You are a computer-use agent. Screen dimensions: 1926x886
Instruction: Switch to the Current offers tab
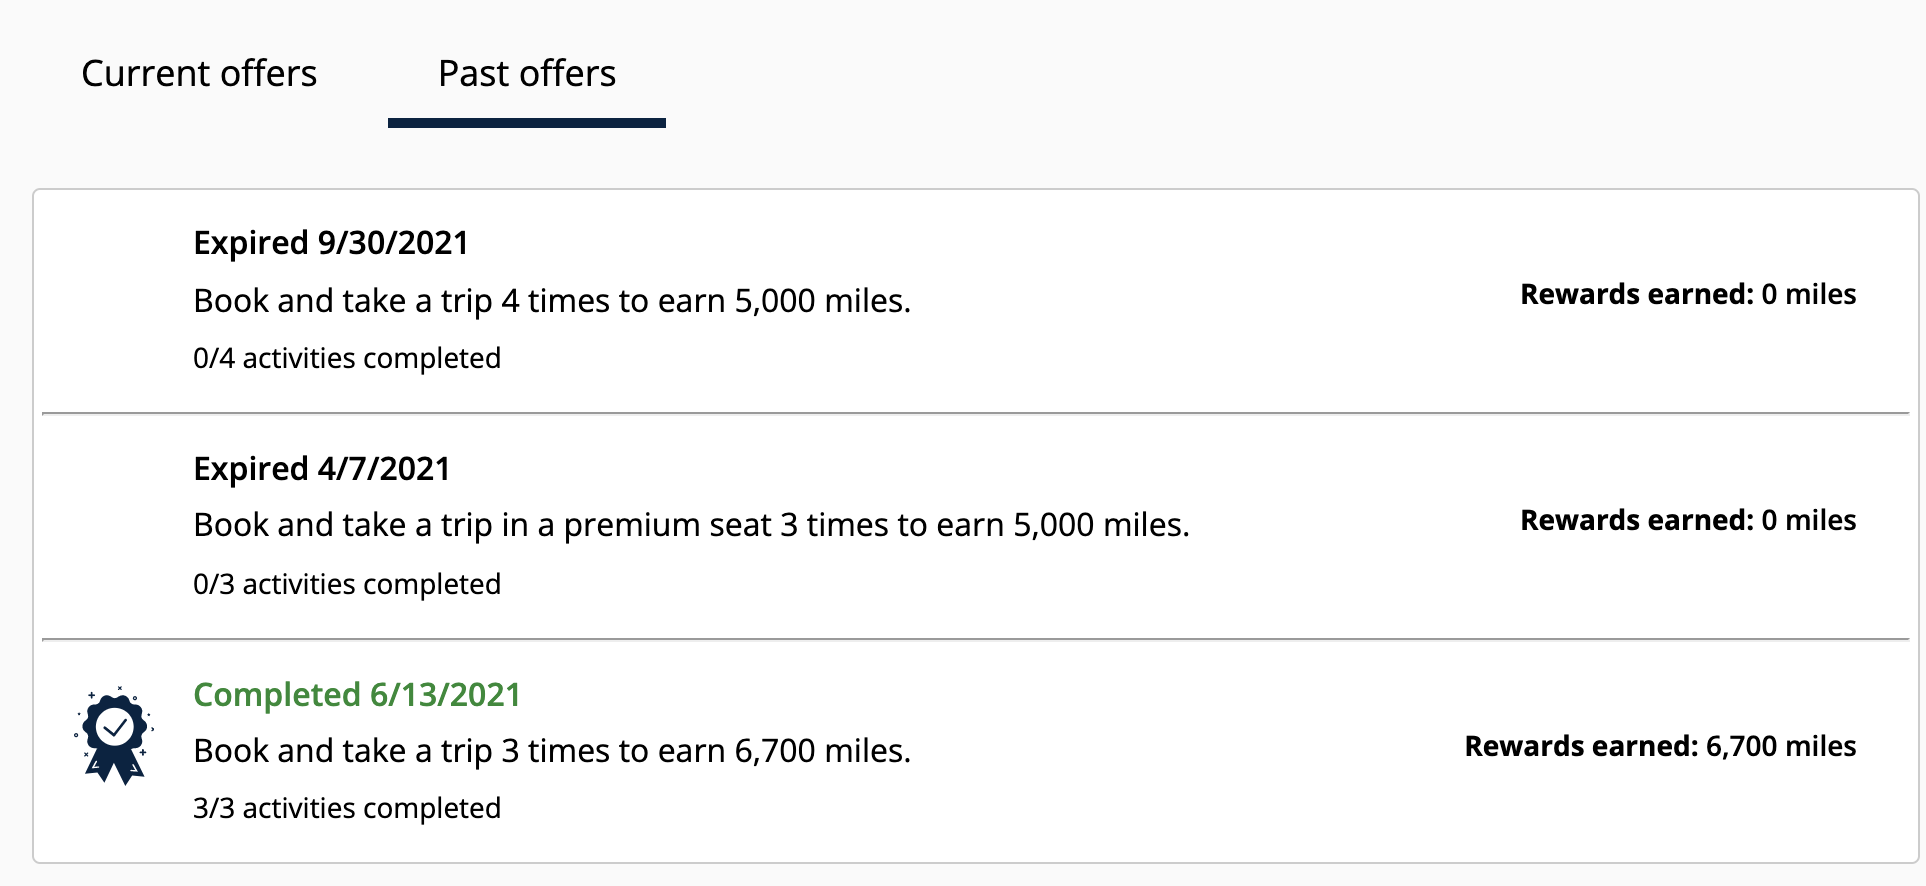(199, 74)
